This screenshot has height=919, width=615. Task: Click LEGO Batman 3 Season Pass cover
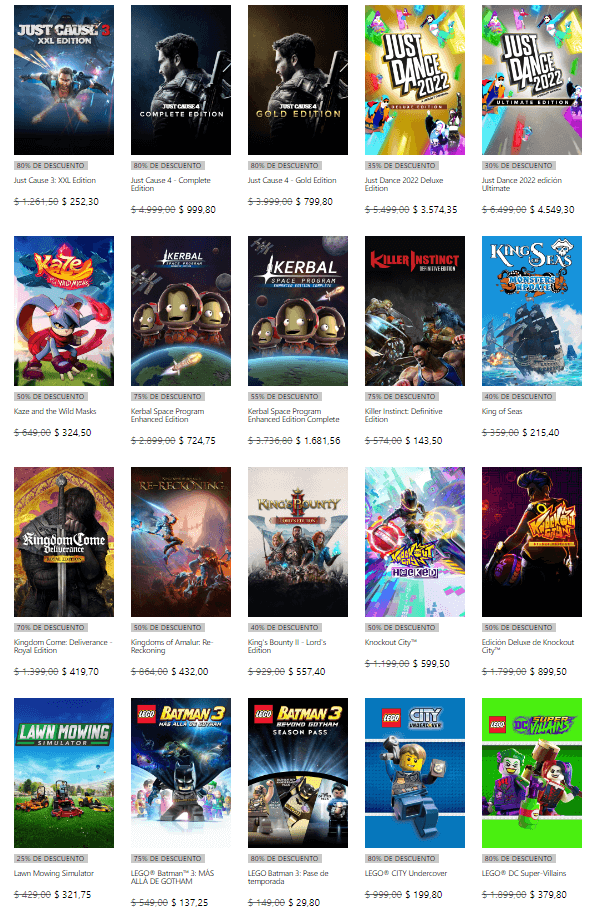coord(298,772)
